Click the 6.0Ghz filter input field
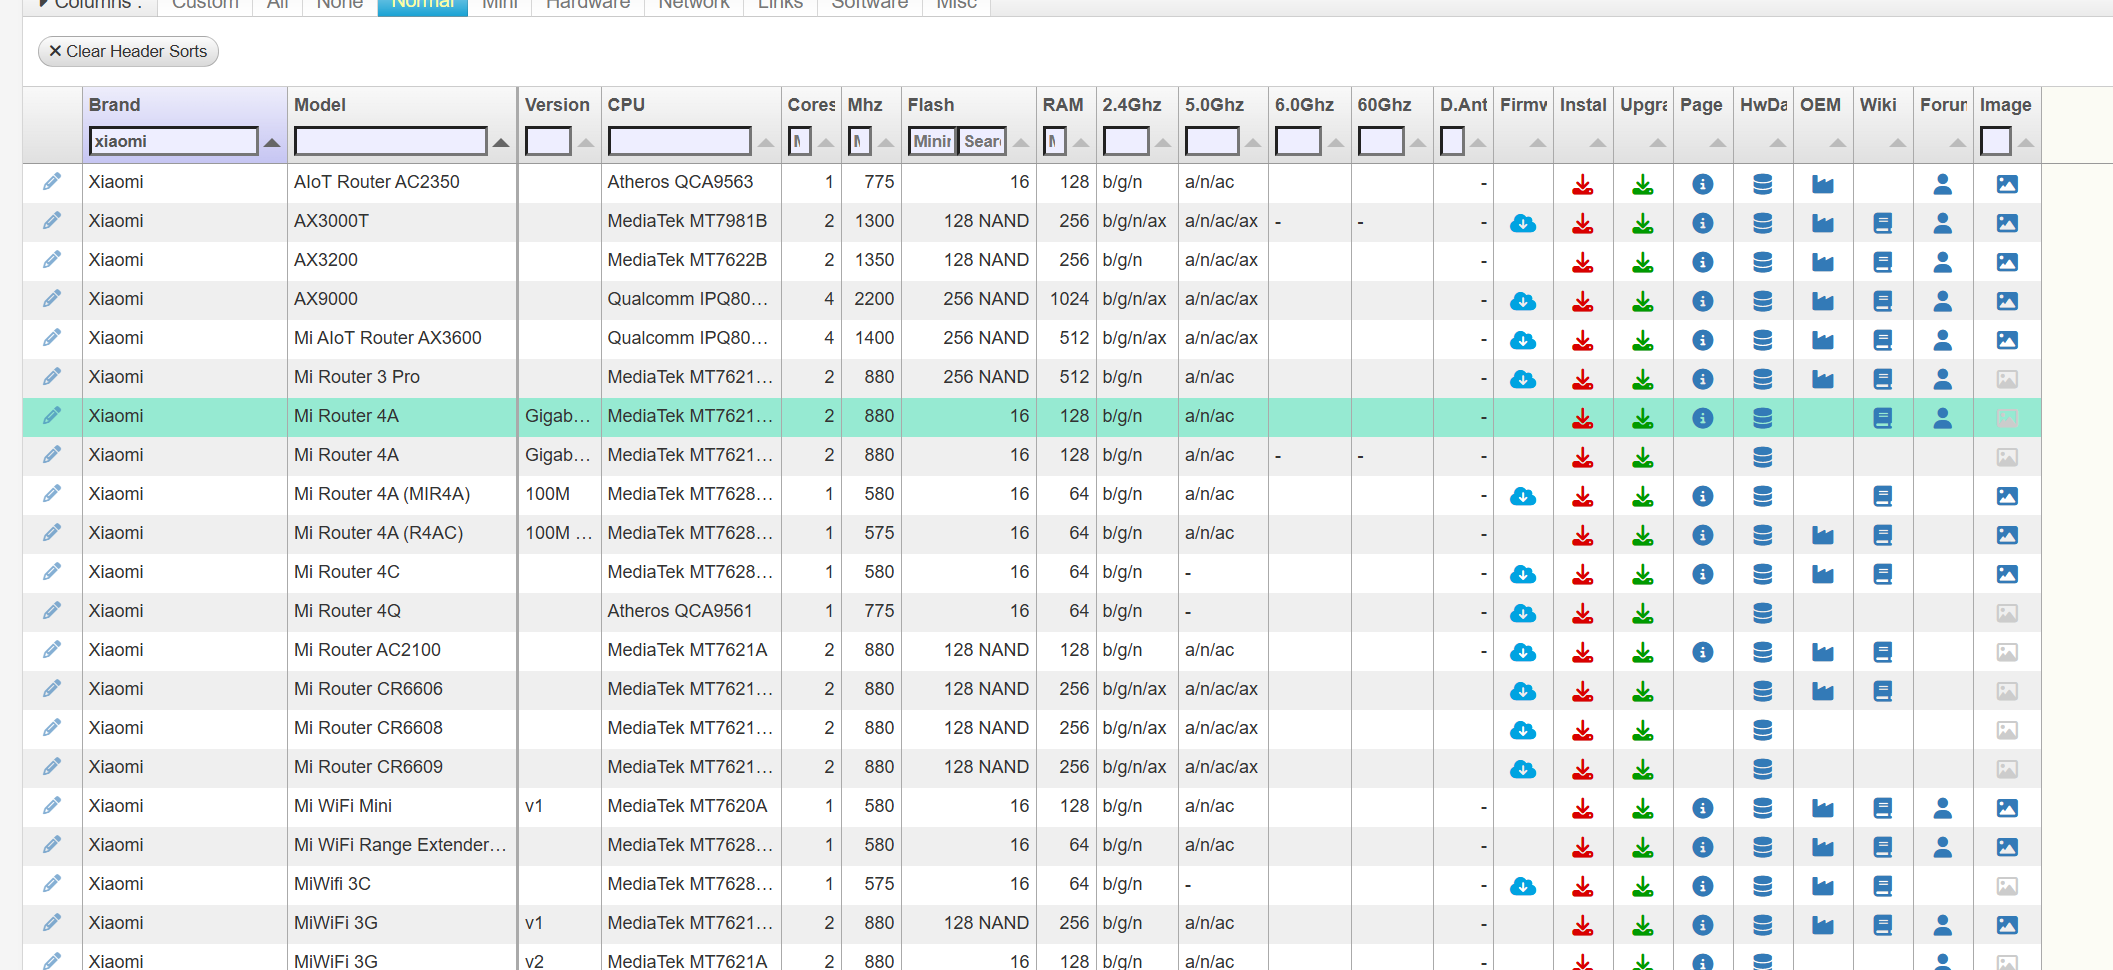The width and height of the screenshot is (2113, 970). 1298,141
